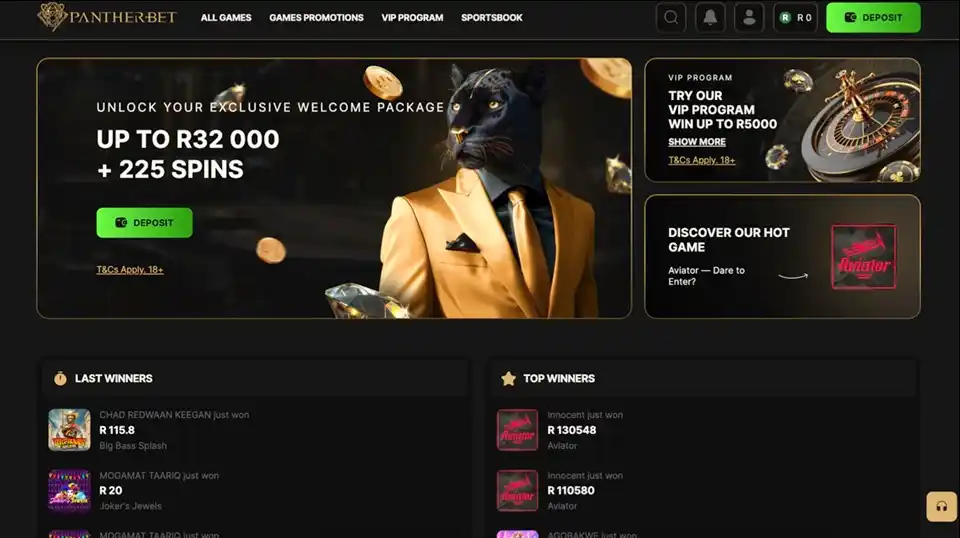
Task: Open the user profile icon
Action: click(749, 18)
